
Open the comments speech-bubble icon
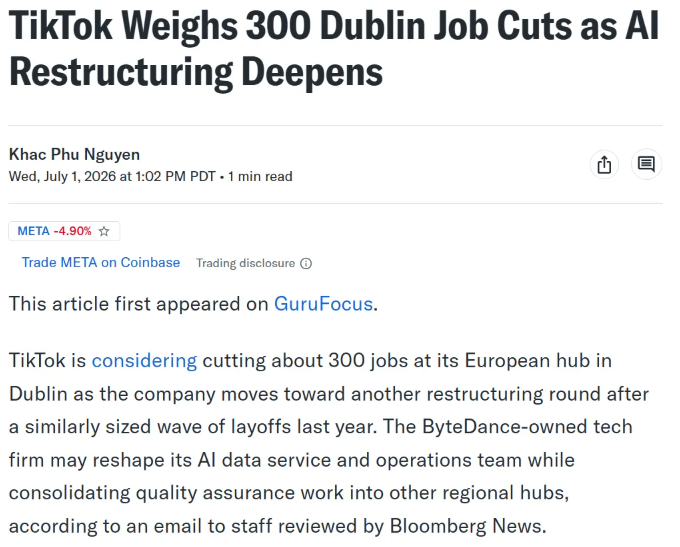point(646,164)
